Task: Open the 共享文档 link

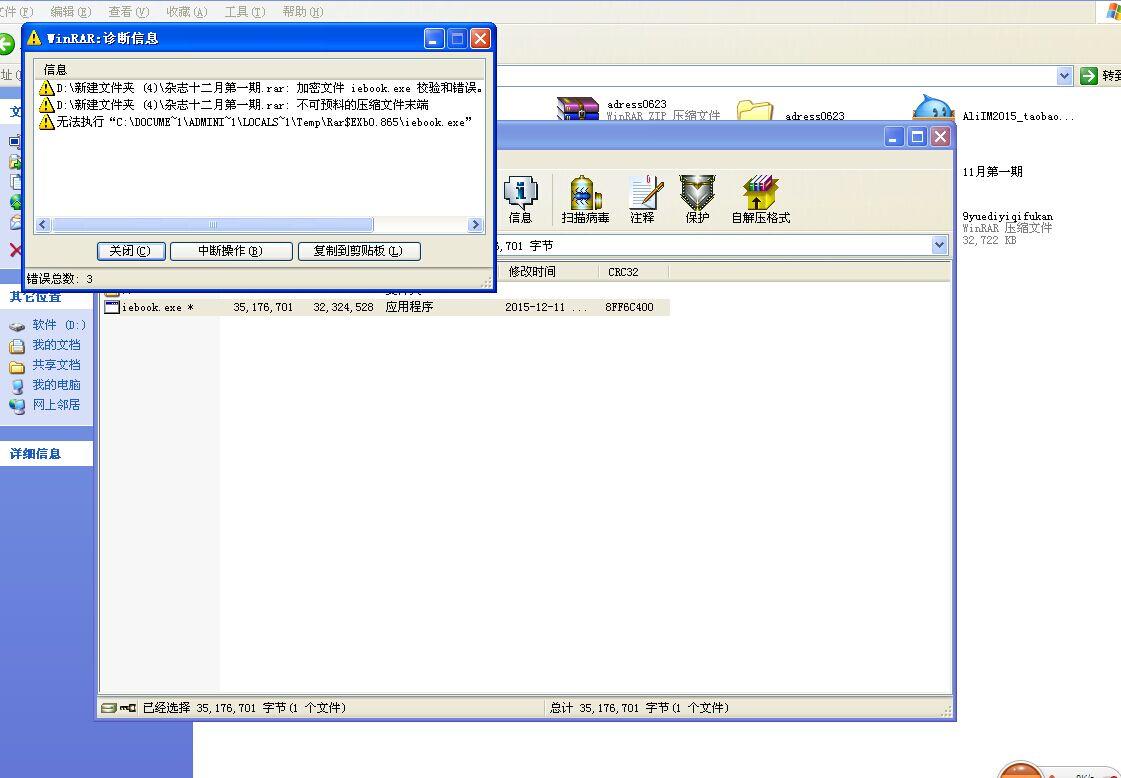Action: [x=56, y=365]
